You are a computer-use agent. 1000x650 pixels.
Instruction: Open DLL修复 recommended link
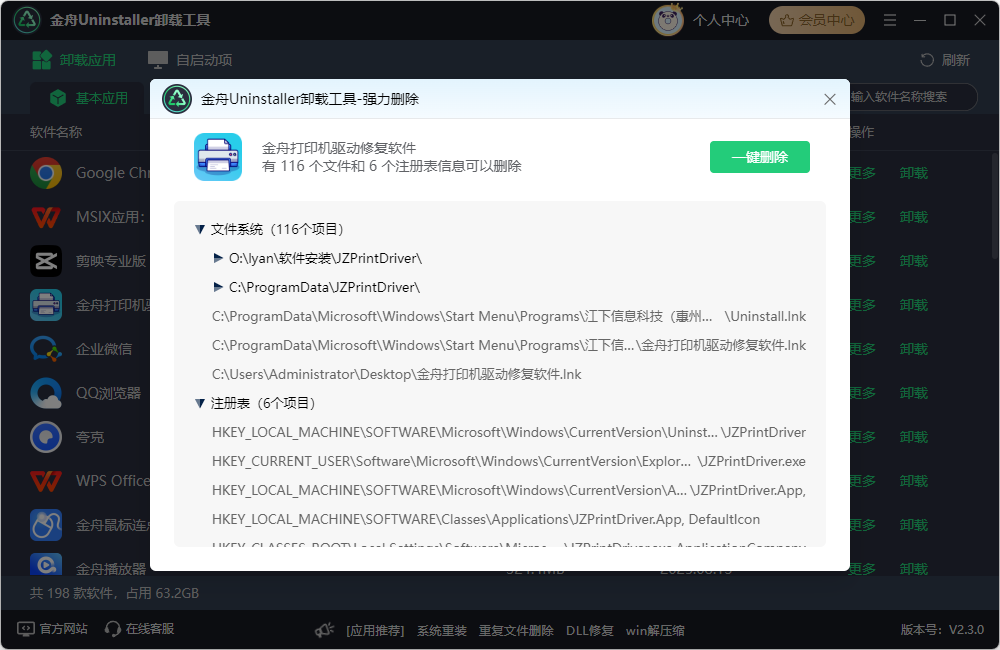pyautogui.click(x=589, y=631)
